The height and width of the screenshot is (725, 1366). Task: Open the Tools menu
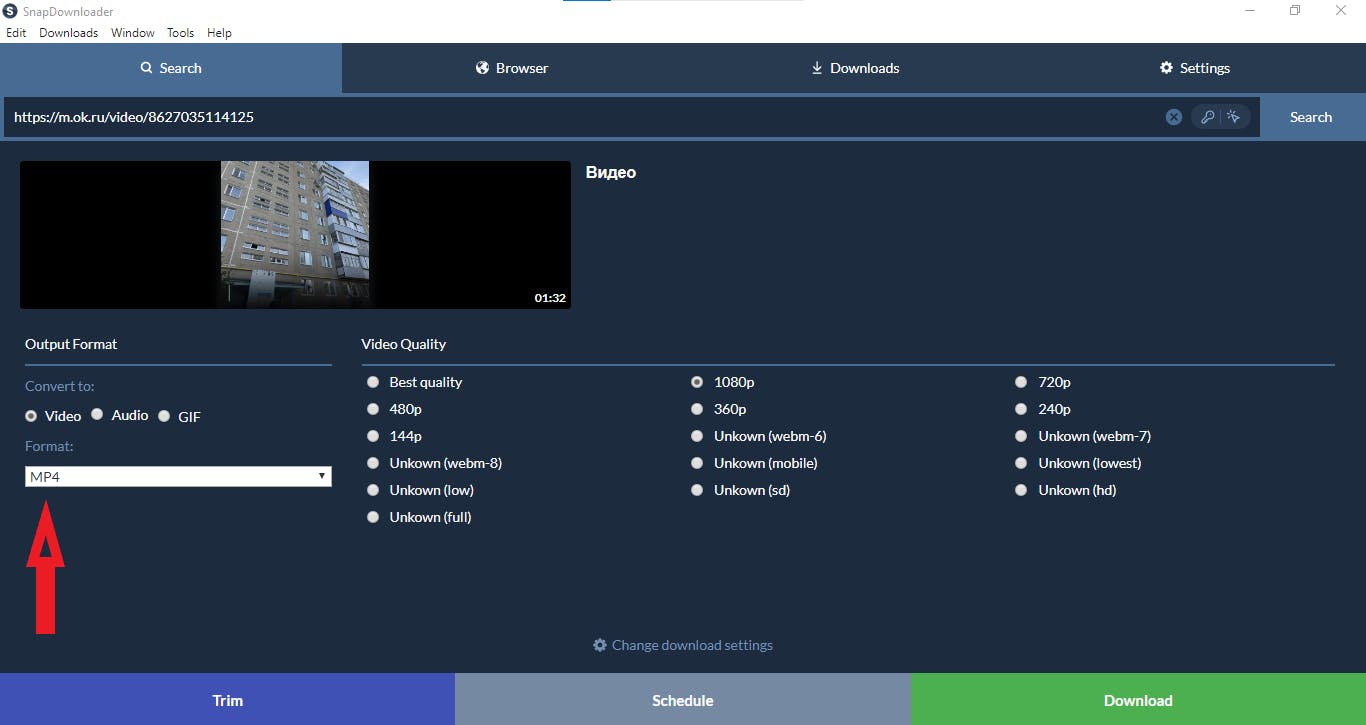coord(181,33)
